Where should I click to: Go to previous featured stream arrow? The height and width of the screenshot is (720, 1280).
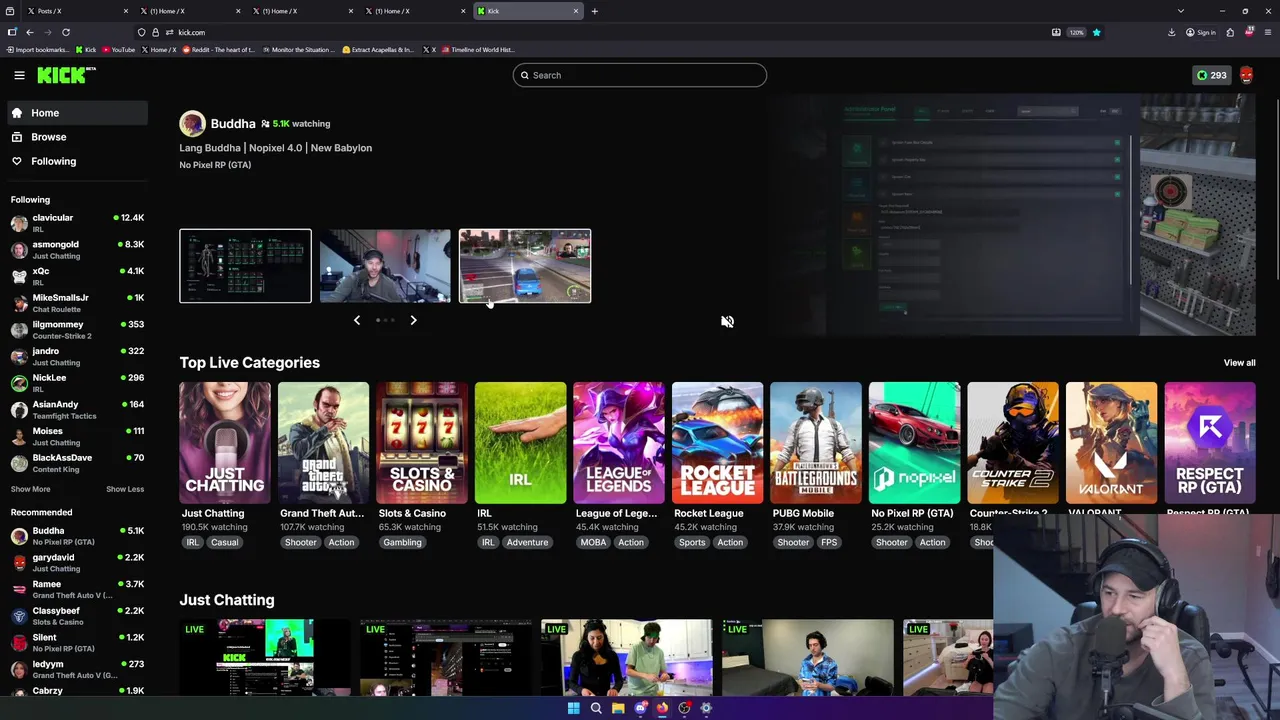(357, 320)
